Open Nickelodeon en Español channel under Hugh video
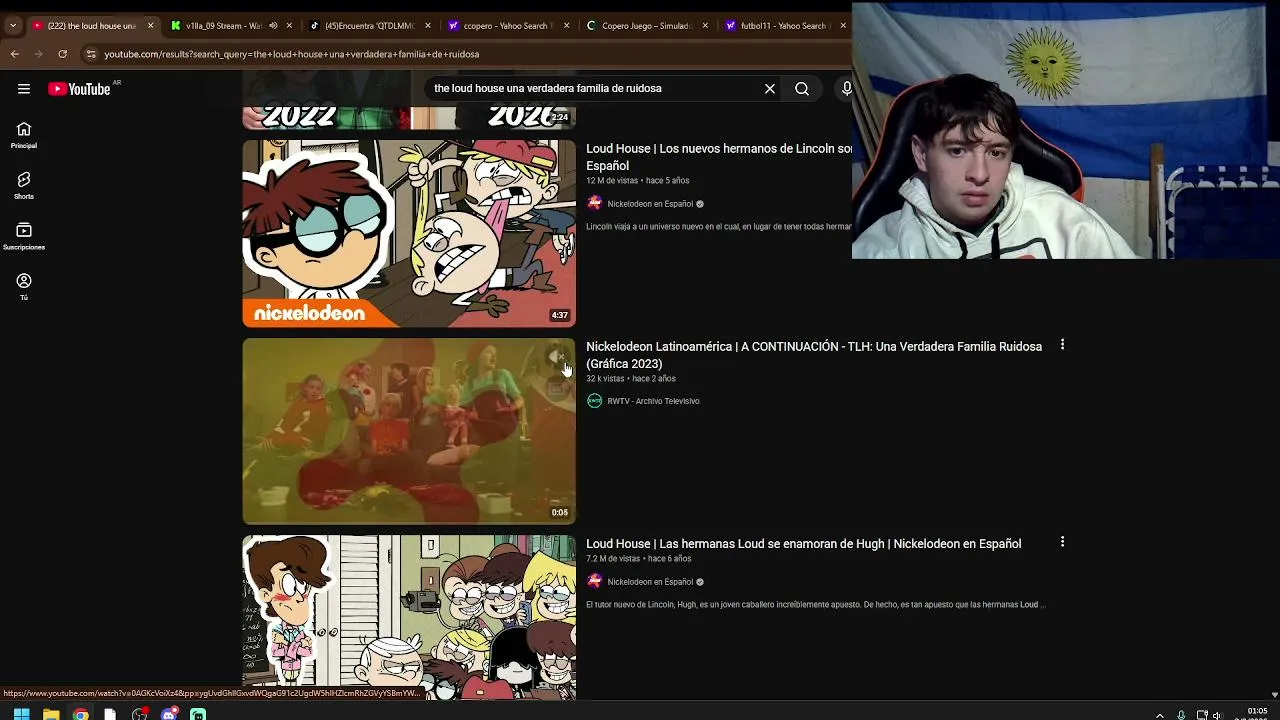 coord(650,582)
